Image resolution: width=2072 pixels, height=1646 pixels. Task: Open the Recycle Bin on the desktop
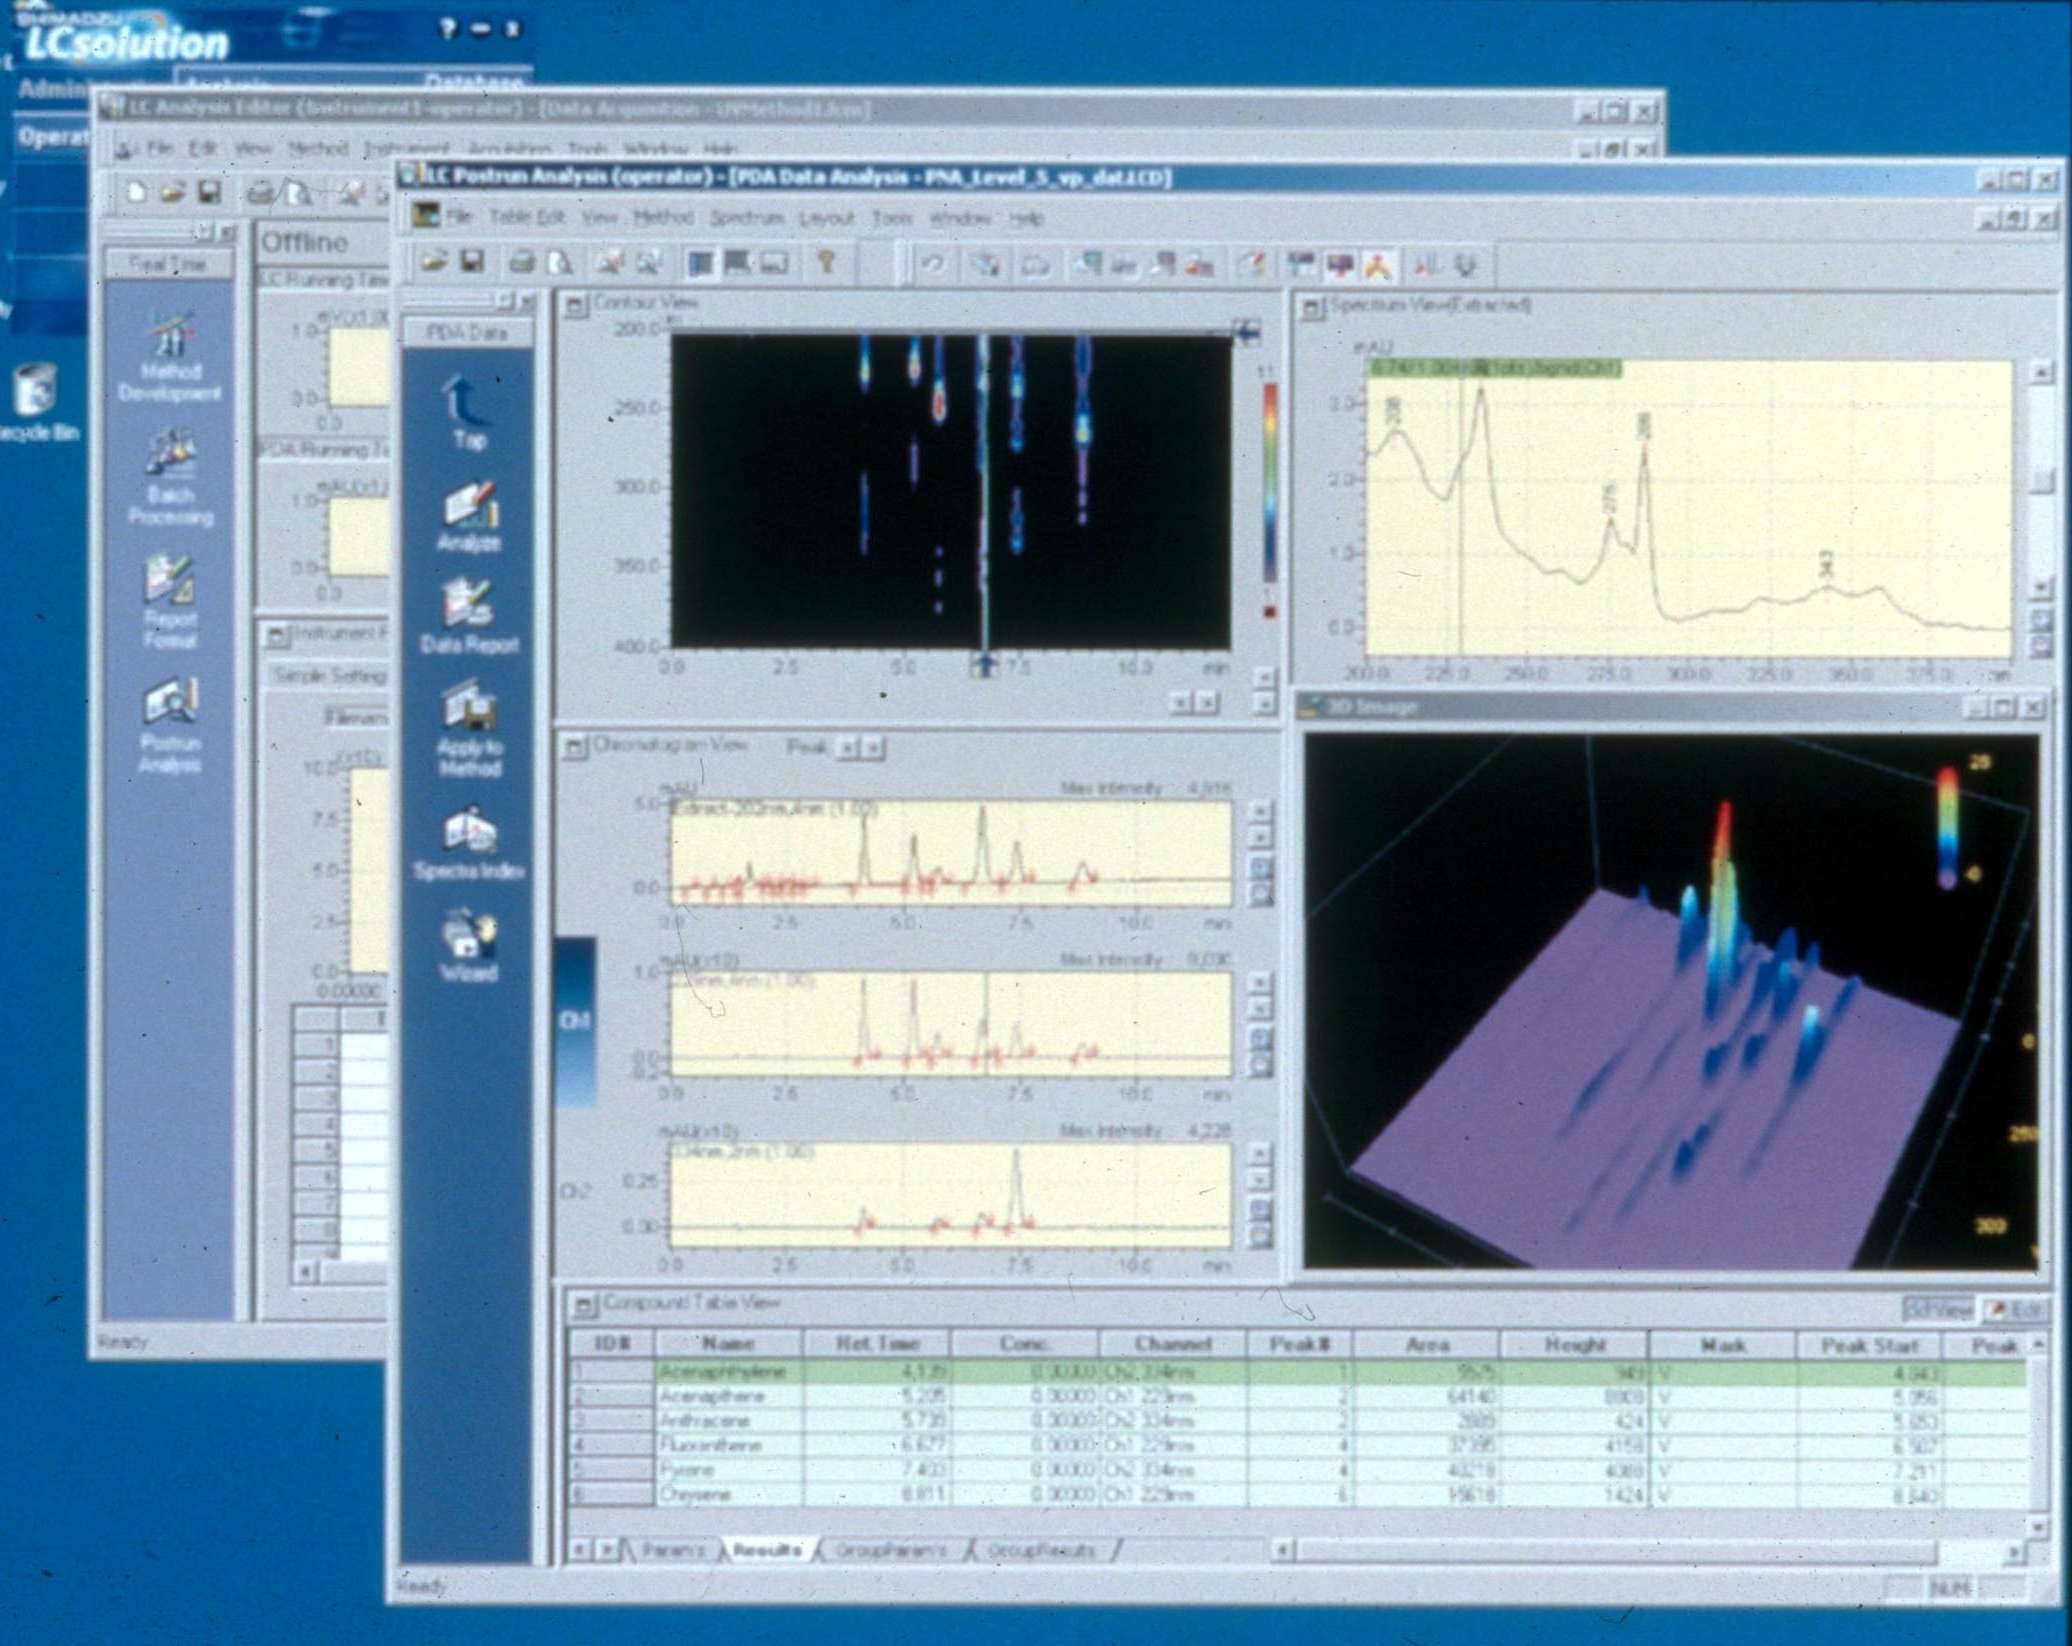tap(34, 402)
